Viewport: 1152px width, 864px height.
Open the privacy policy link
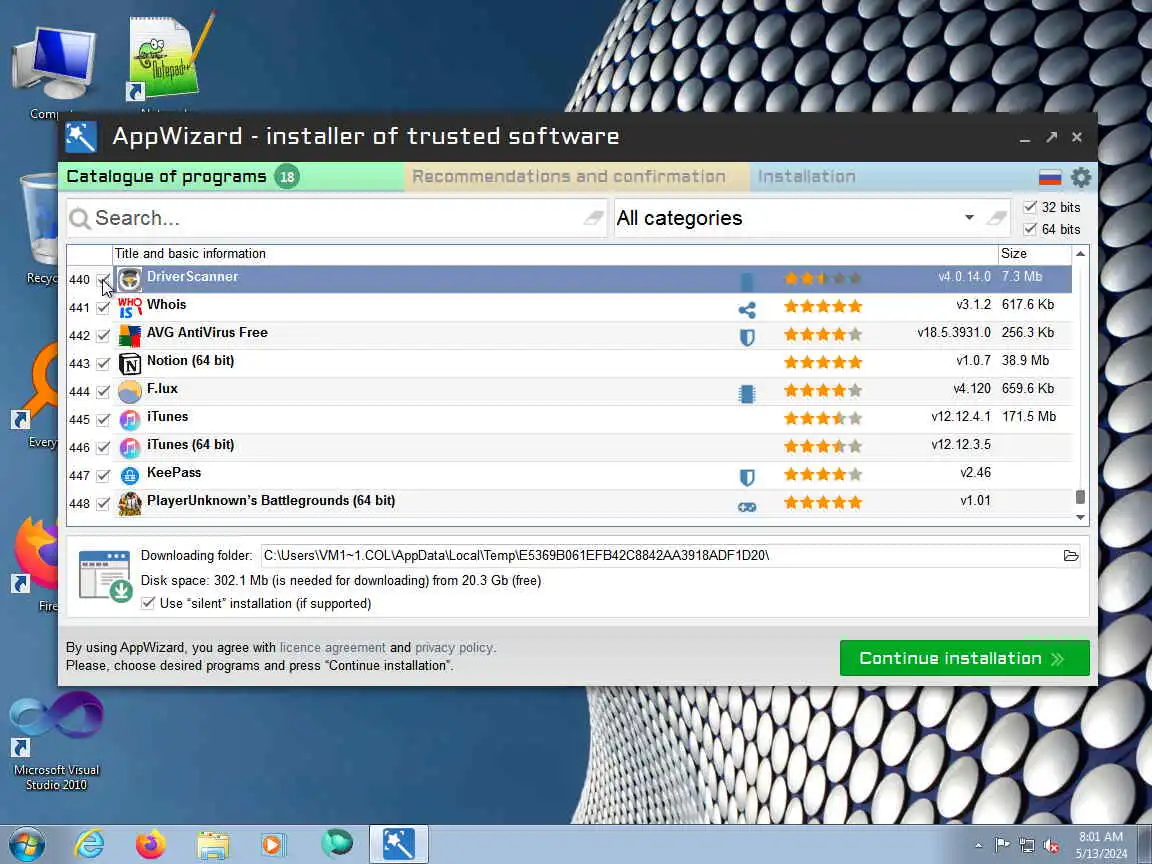[x=453, y=647]
